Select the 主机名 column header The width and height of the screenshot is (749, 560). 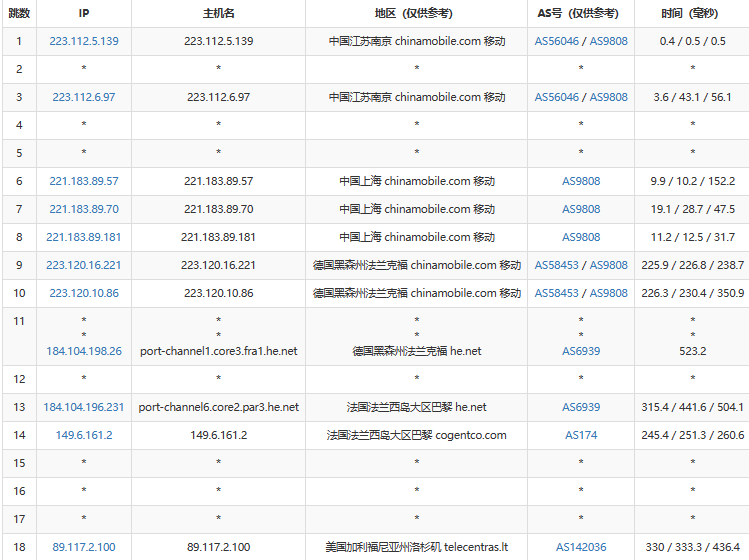click(218, 13)
